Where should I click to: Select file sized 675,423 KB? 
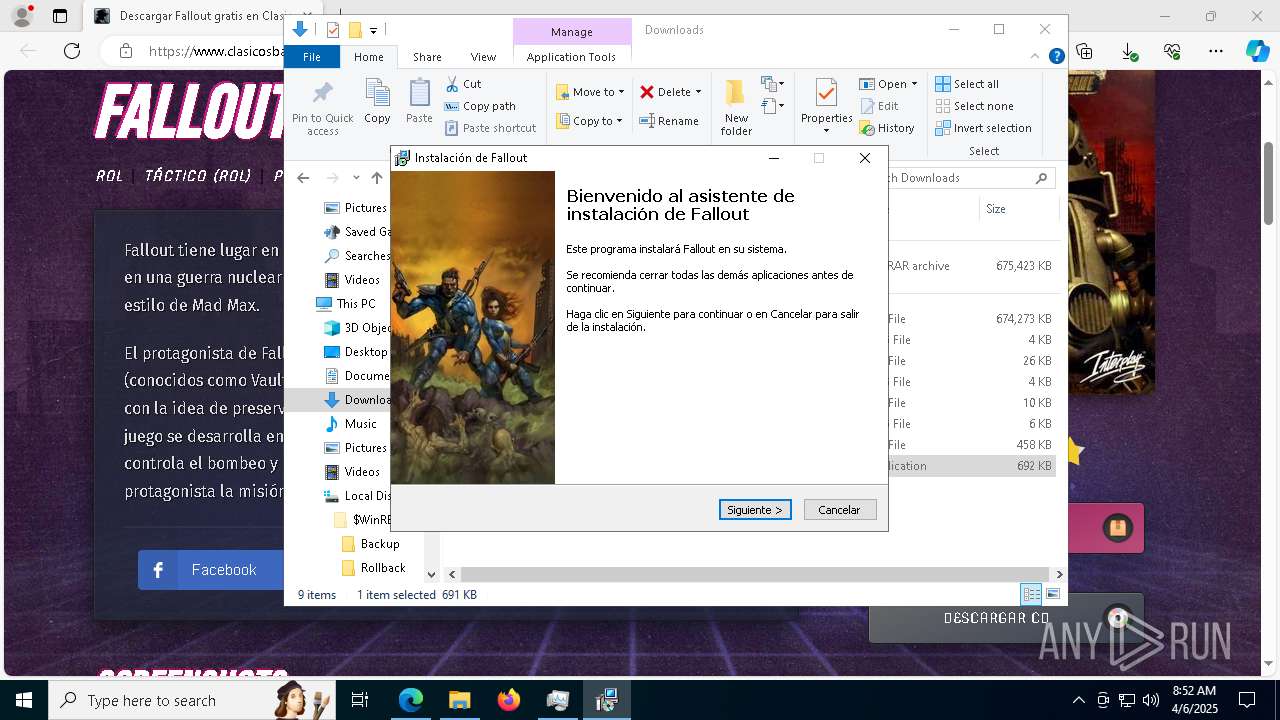coord(970,266)
